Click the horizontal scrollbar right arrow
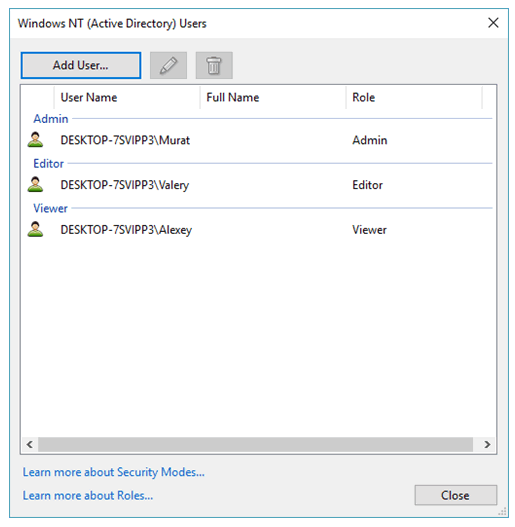The width and height of the screenshot is (515, 527). coord(487,444)
